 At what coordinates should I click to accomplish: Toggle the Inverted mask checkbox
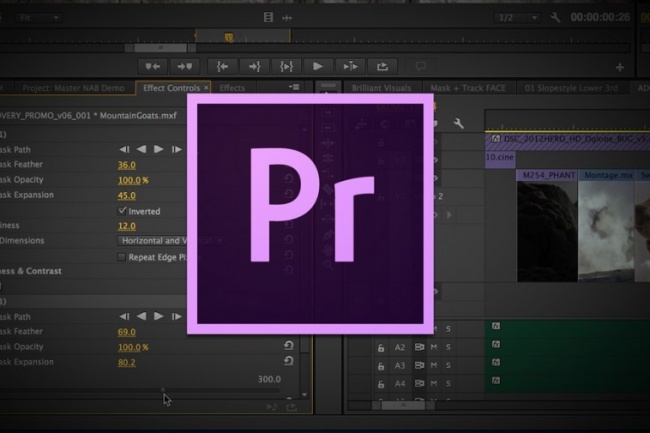pyautogui.click(x=122, y=211)
